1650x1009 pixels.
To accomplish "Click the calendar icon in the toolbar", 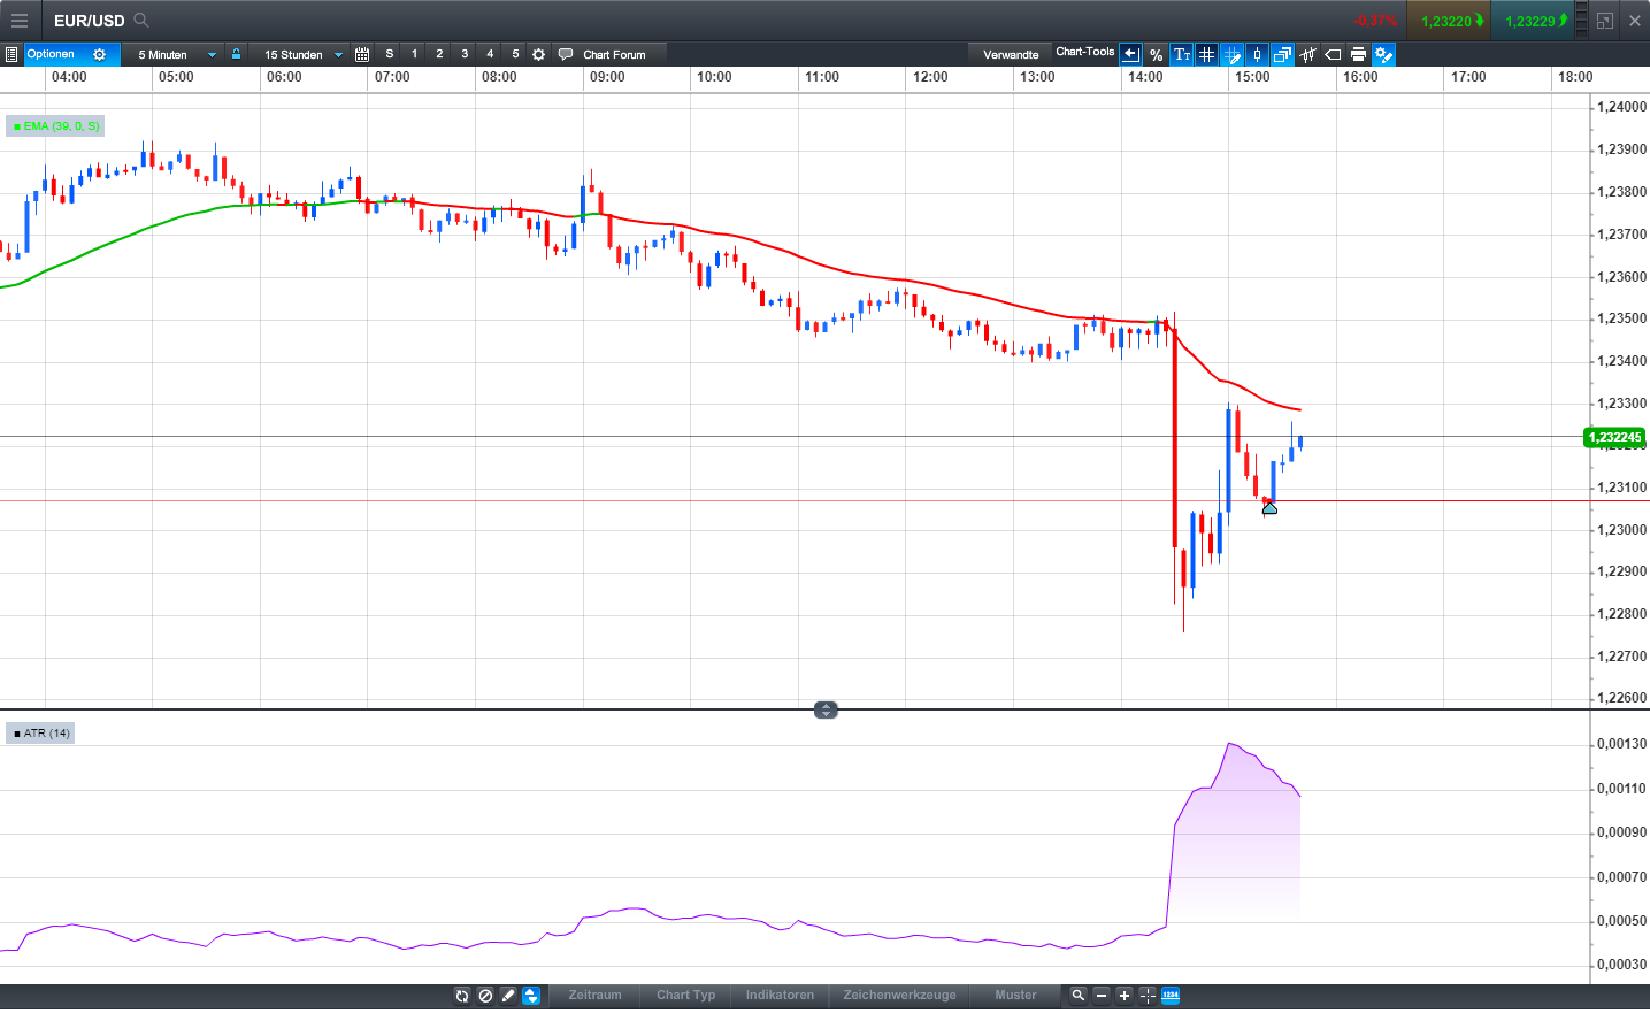I will pyautogui.click(x=360, y=55).
